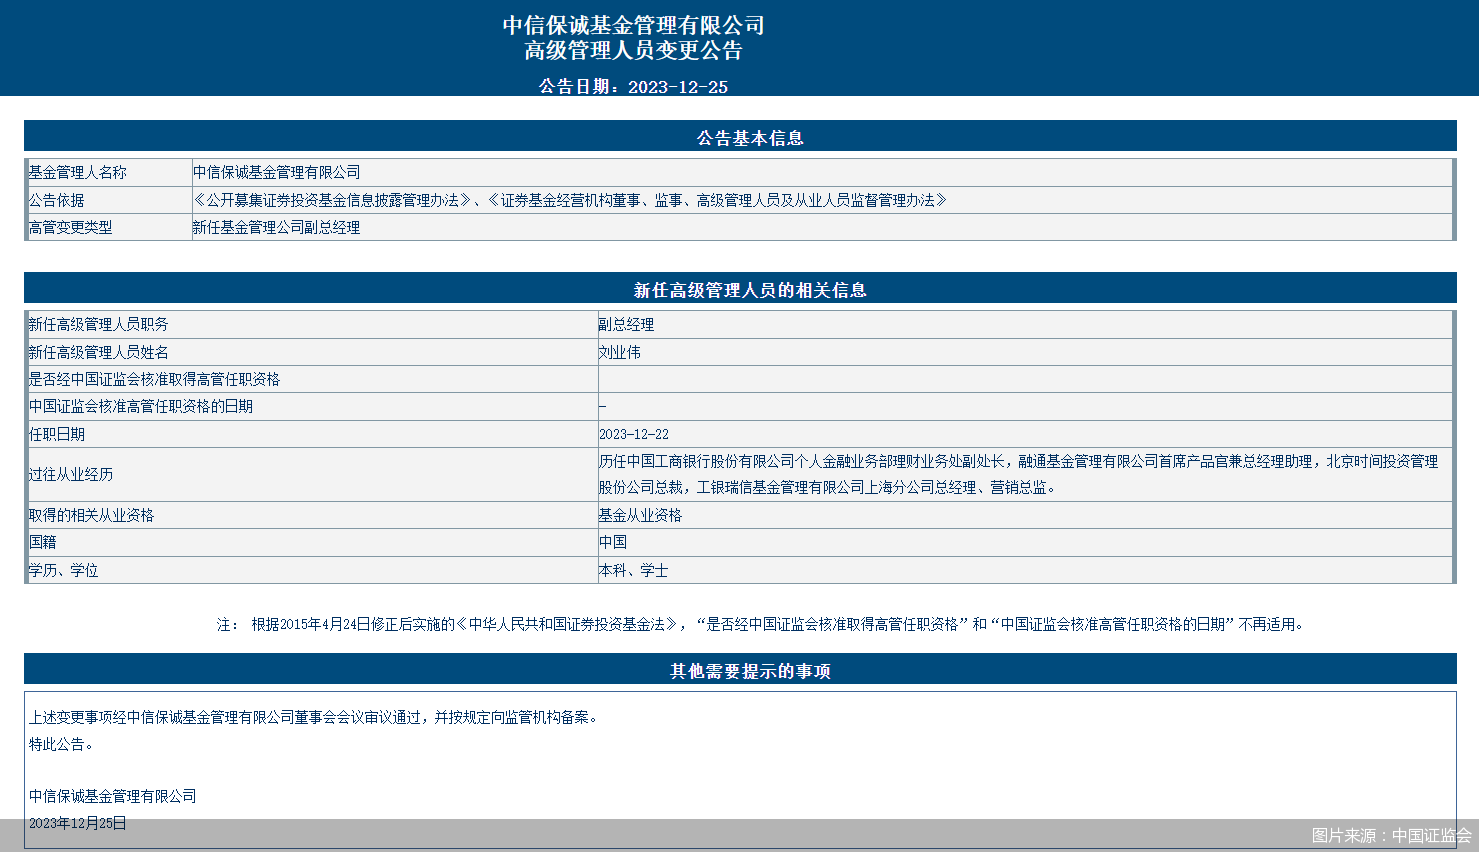Click the dash in 核准高管任职资格的日期 cell
The image size is (1479, 852).
[601, 406]
